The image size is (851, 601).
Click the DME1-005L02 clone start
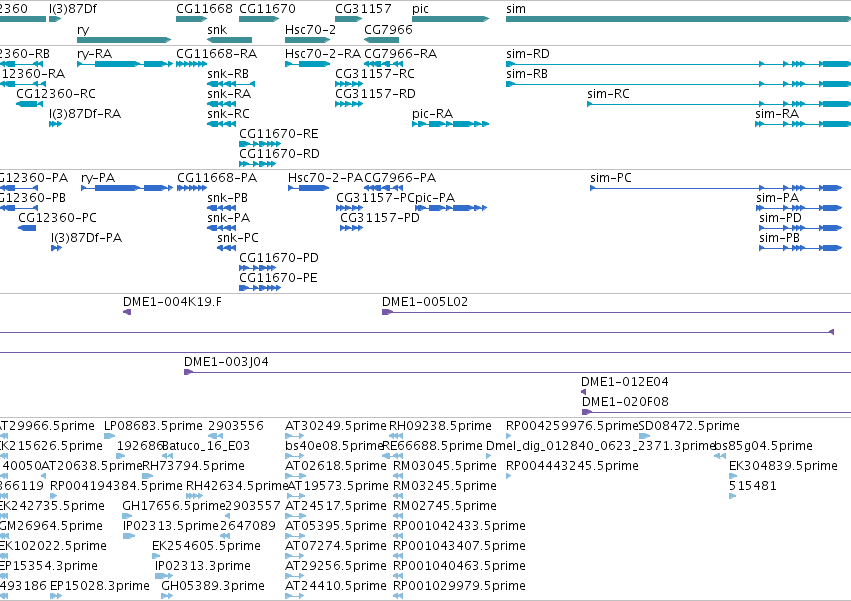(x=387, y=312)
